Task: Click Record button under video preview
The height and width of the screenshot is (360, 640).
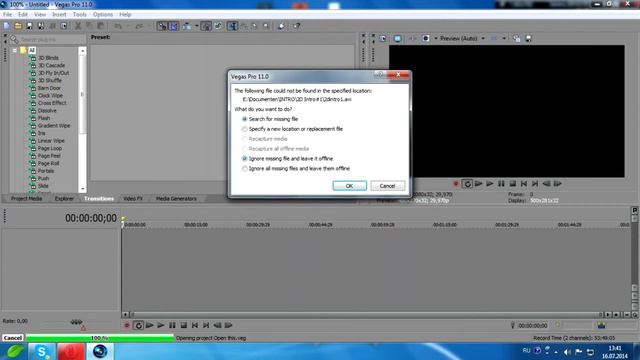Action: click(x=456, y=184)
